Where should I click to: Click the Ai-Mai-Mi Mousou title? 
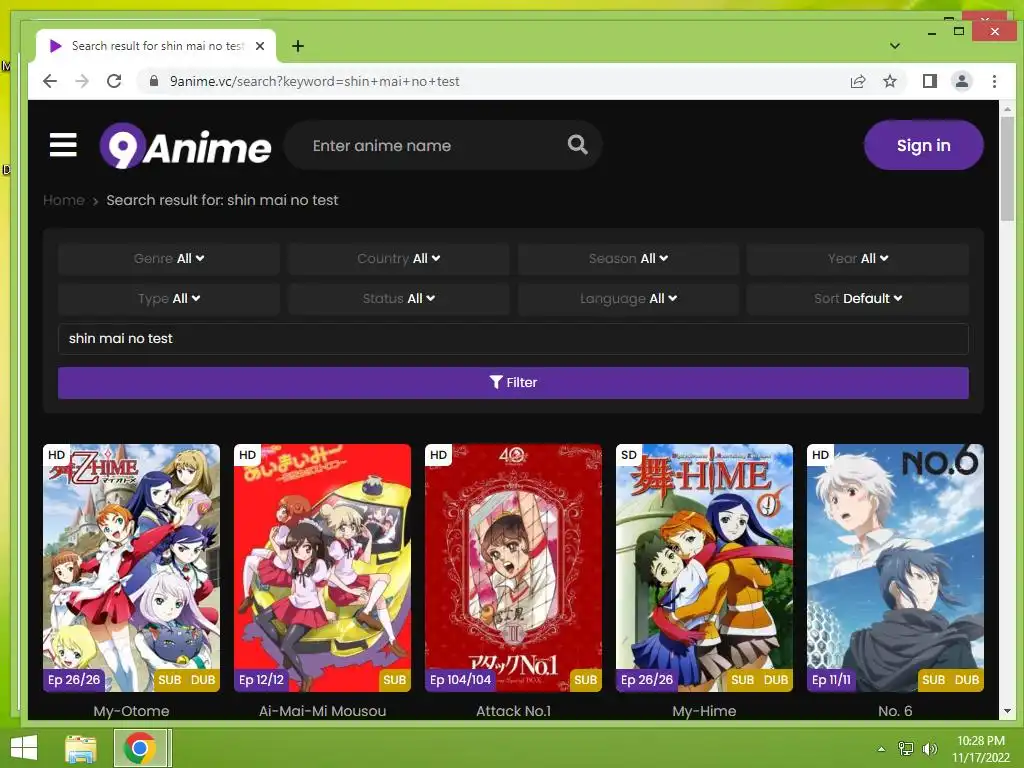tap(323, 711)
